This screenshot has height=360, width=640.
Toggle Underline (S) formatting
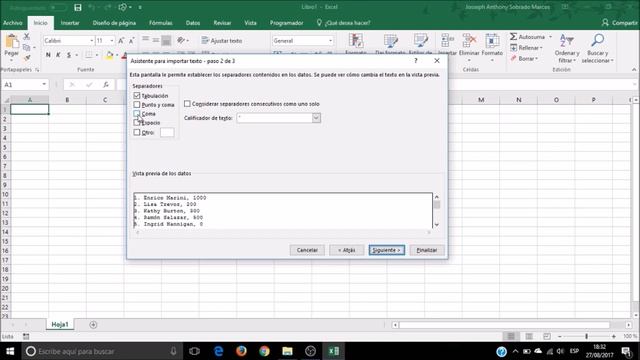69,55
